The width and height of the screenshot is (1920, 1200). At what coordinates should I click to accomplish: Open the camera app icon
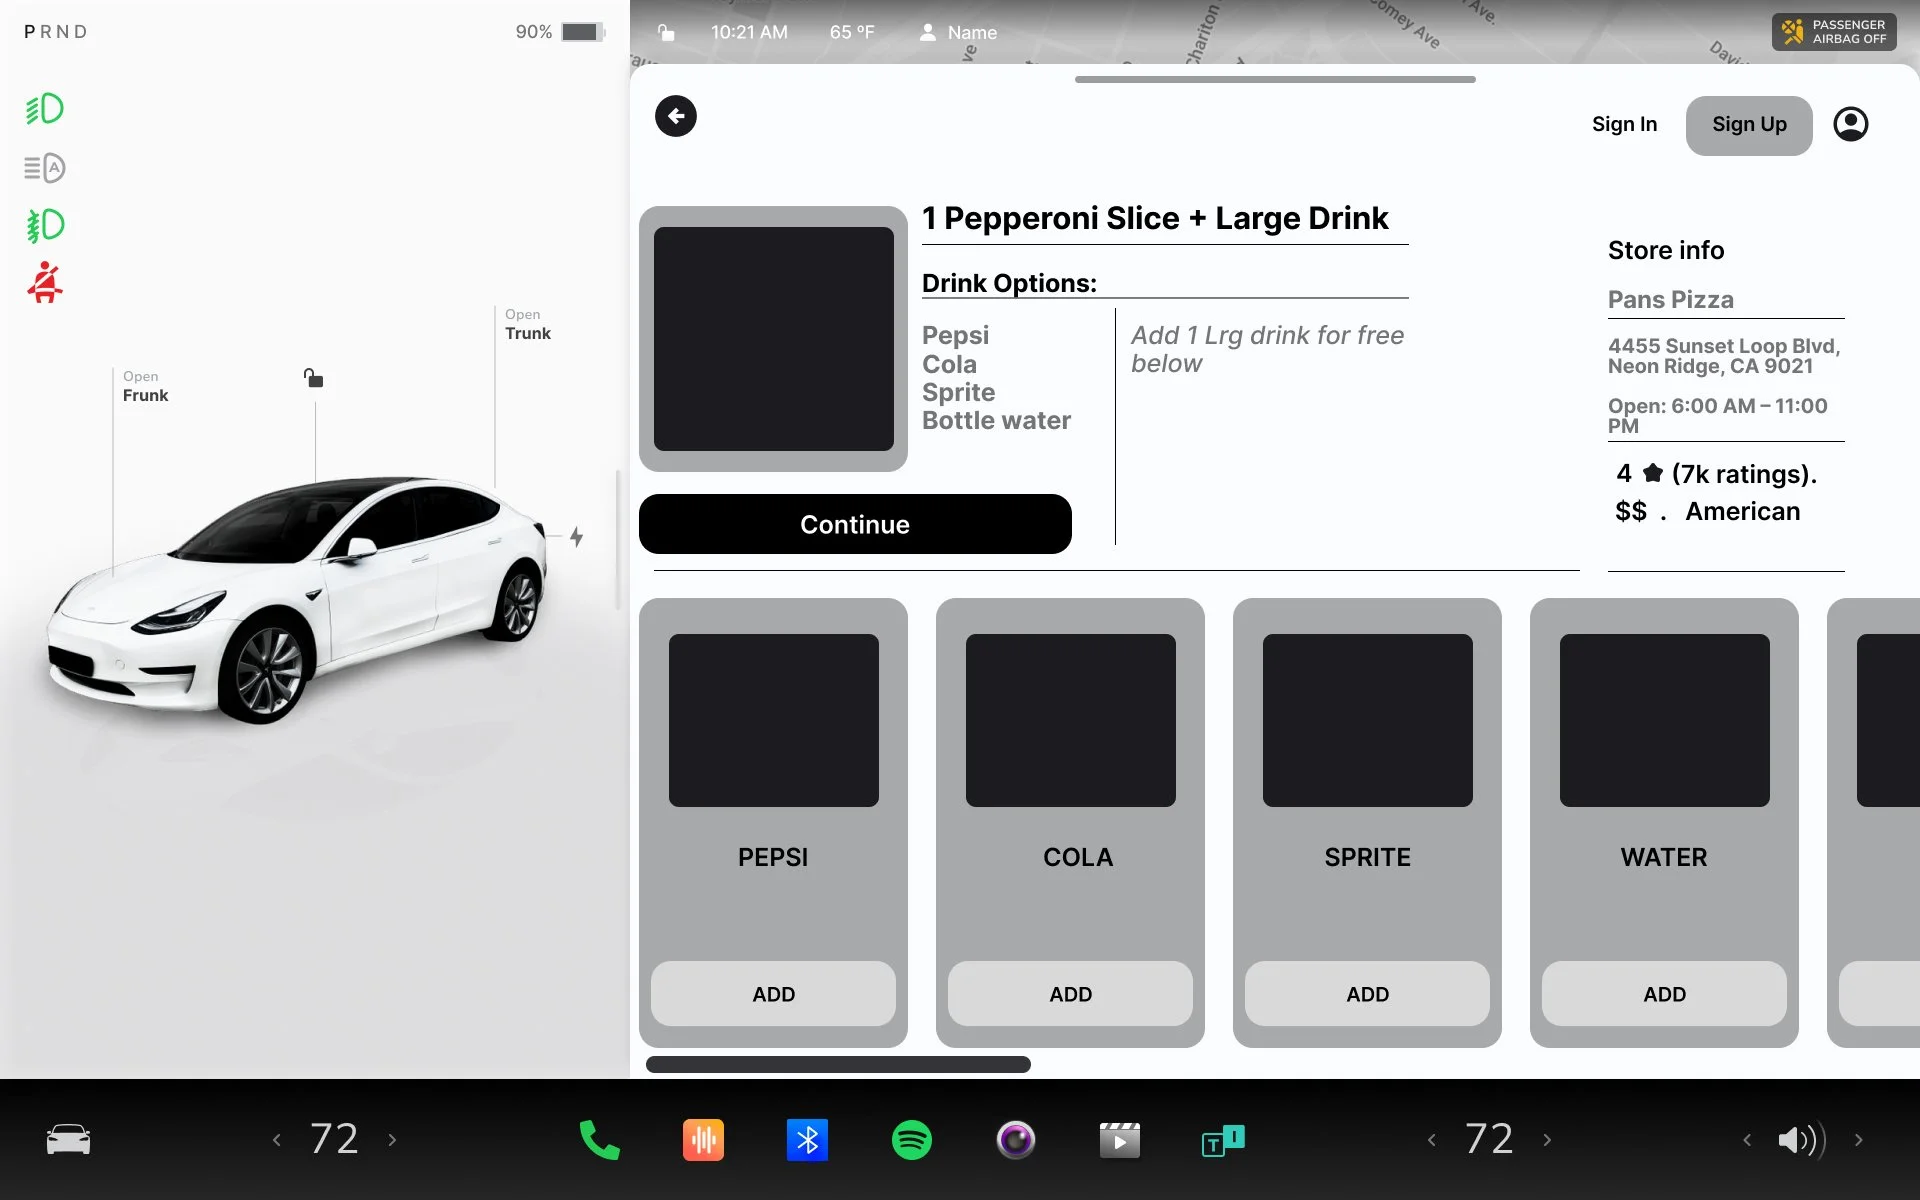[1015, 1140]
